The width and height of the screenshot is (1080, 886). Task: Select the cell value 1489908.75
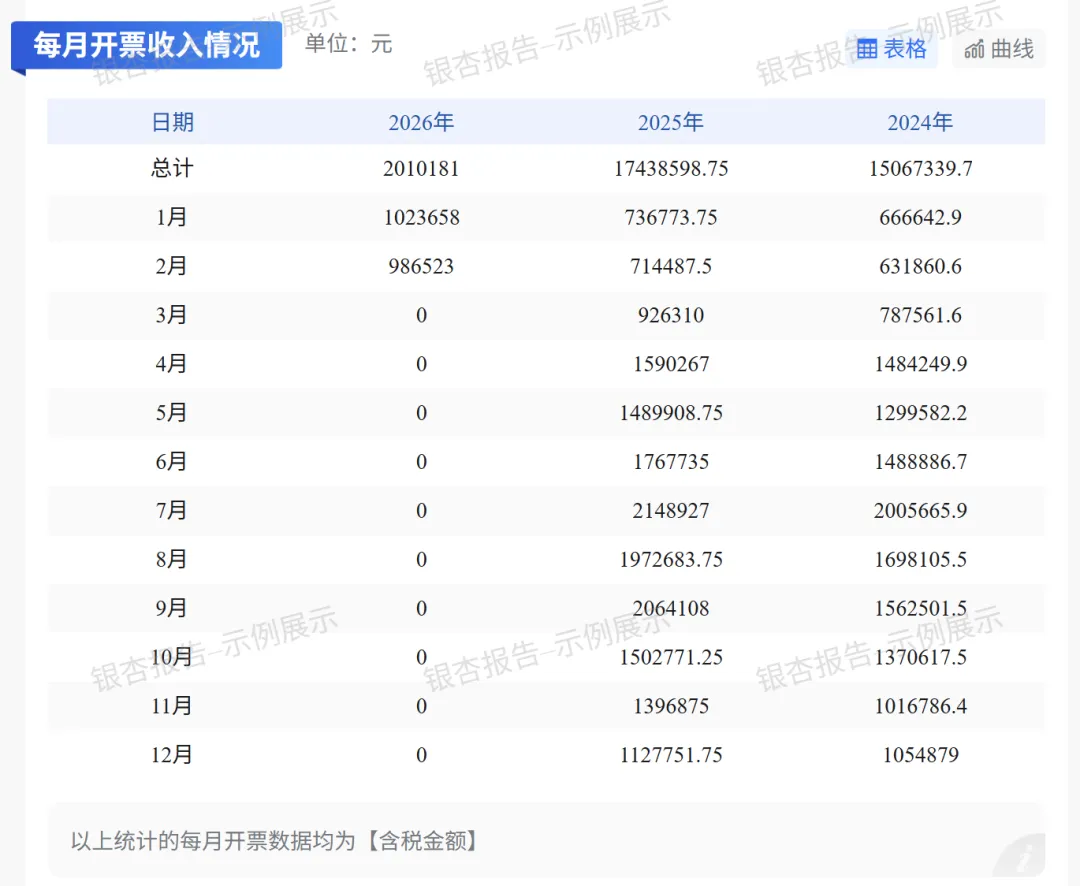pyautogui.click(x=671, y=413)
